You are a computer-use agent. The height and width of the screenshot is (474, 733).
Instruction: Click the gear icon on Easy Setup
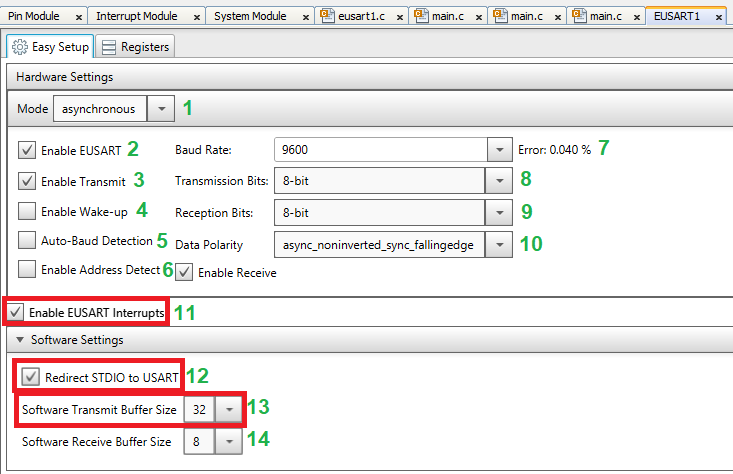click(19, 47)
